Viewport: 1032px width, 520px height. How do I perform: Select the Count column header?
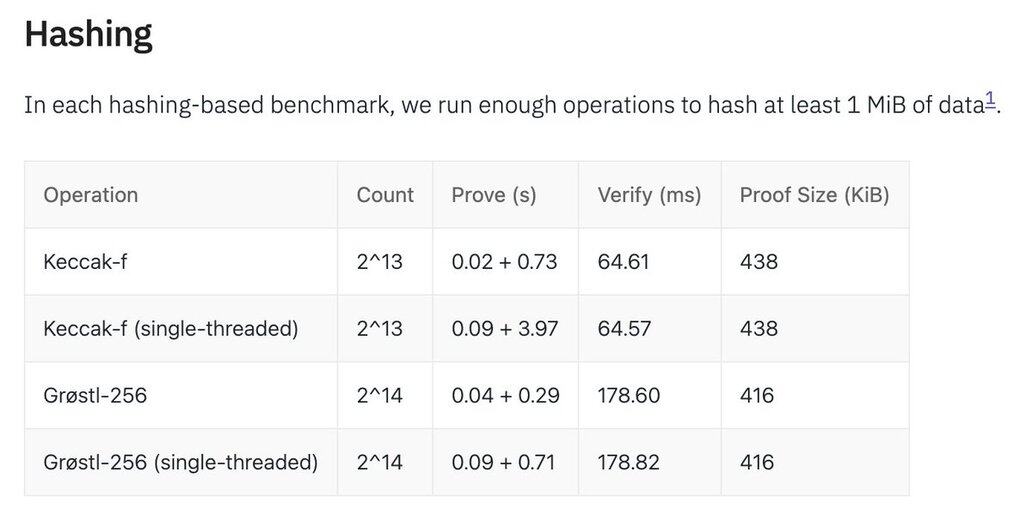click(385, 195)
